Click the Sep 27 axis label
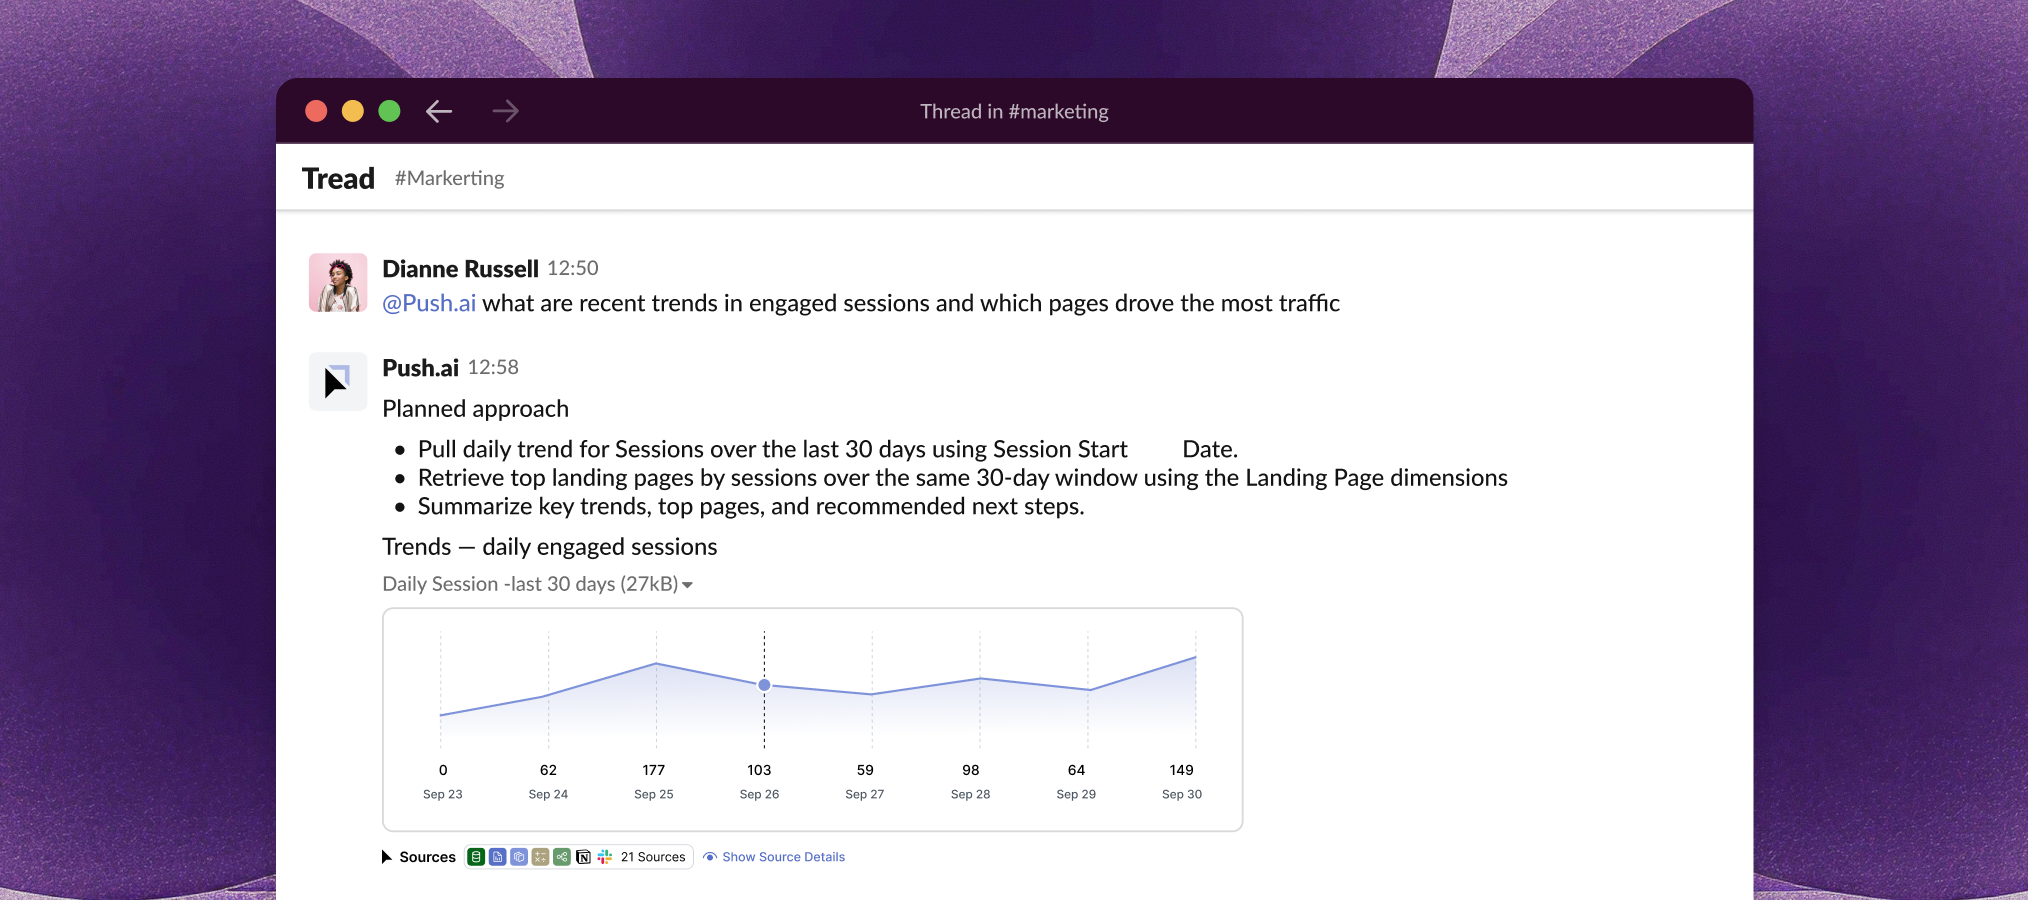Viewport: 2028px width, 900px height. (x=865, y=794)
